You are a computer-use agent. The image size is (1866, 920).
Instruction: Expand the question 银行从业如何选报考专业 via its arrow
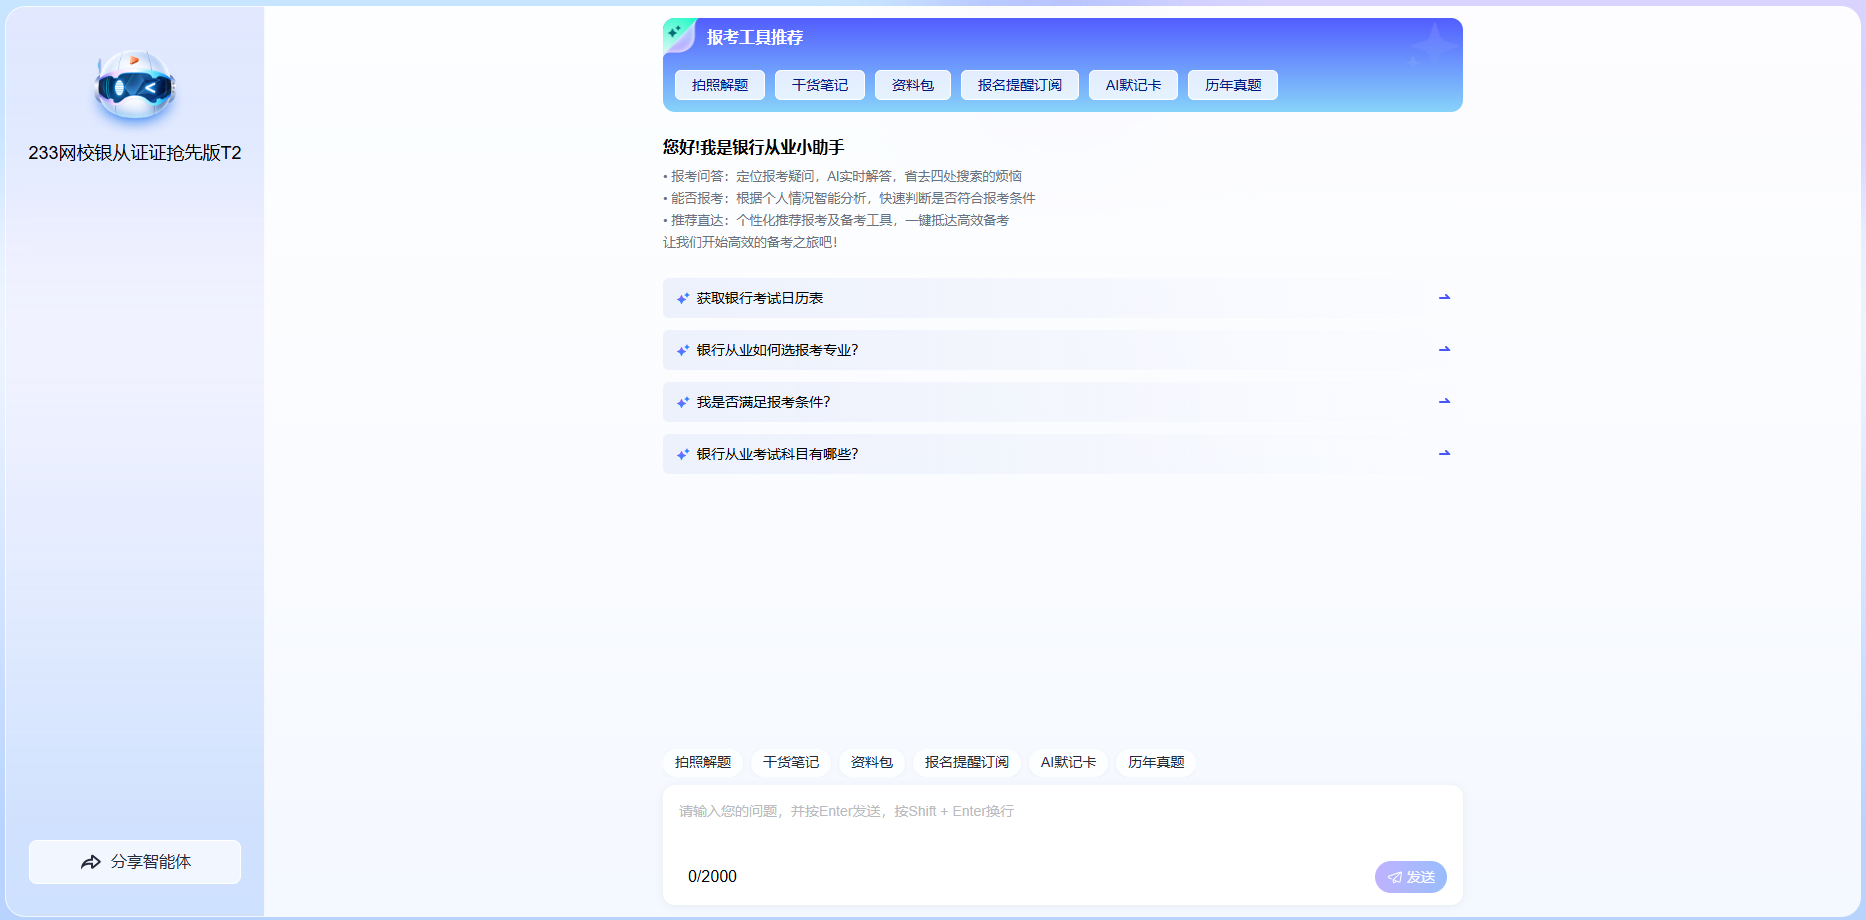1444,349
